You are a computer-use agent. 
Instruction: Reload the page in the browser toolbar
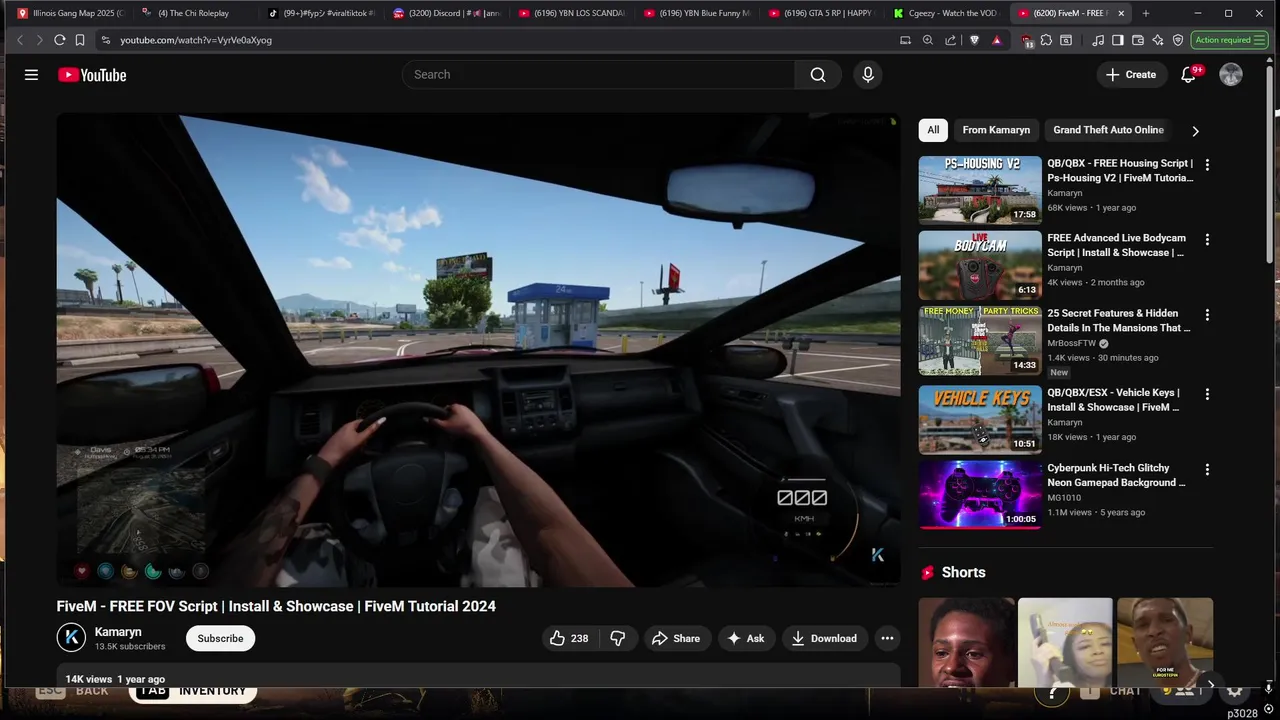[59, 40]
